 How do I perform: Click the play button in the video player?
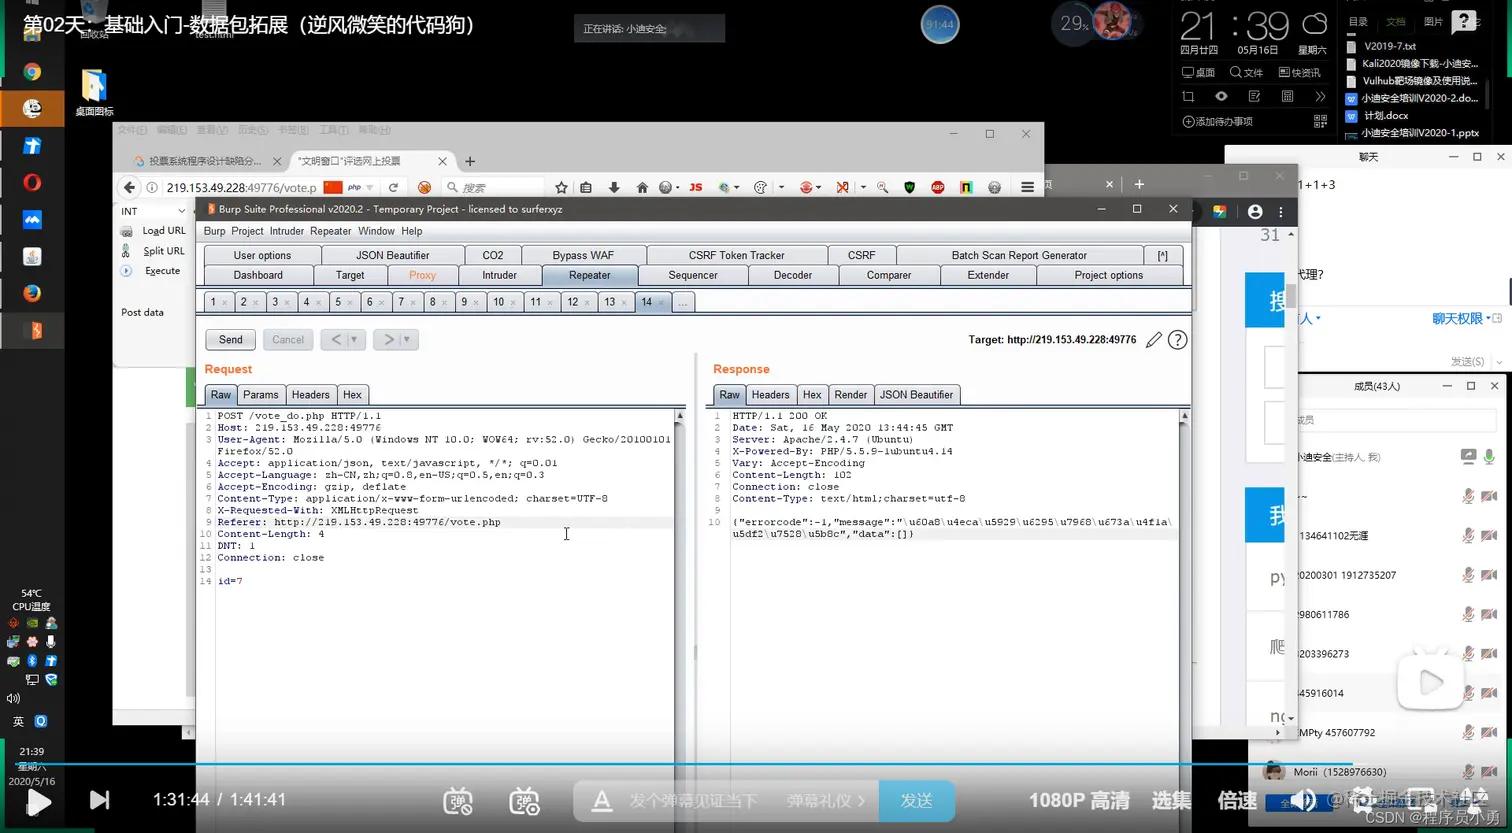[38, 801]
